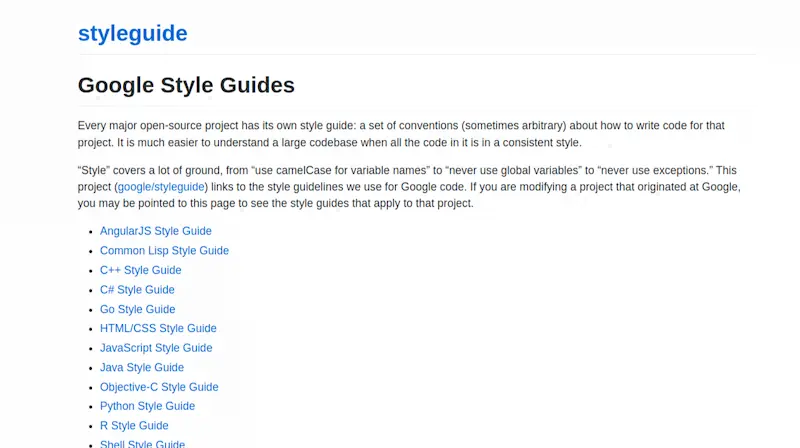The width and height of the screenshot is (800, 448).
Task: Navigate to the Python Style Guide
Action: pos(147,406)
